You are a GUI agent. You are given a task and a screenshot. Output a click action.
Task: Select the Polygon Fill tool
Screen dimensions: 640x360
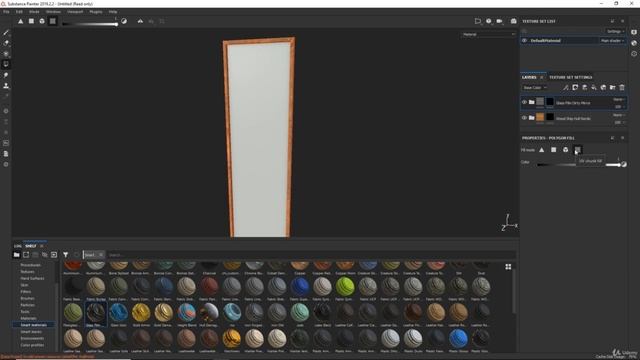(6, 64)
